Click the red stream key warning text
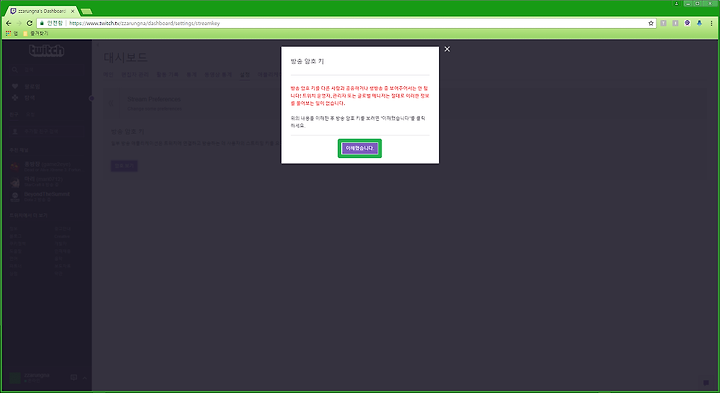 pos(360,95)
